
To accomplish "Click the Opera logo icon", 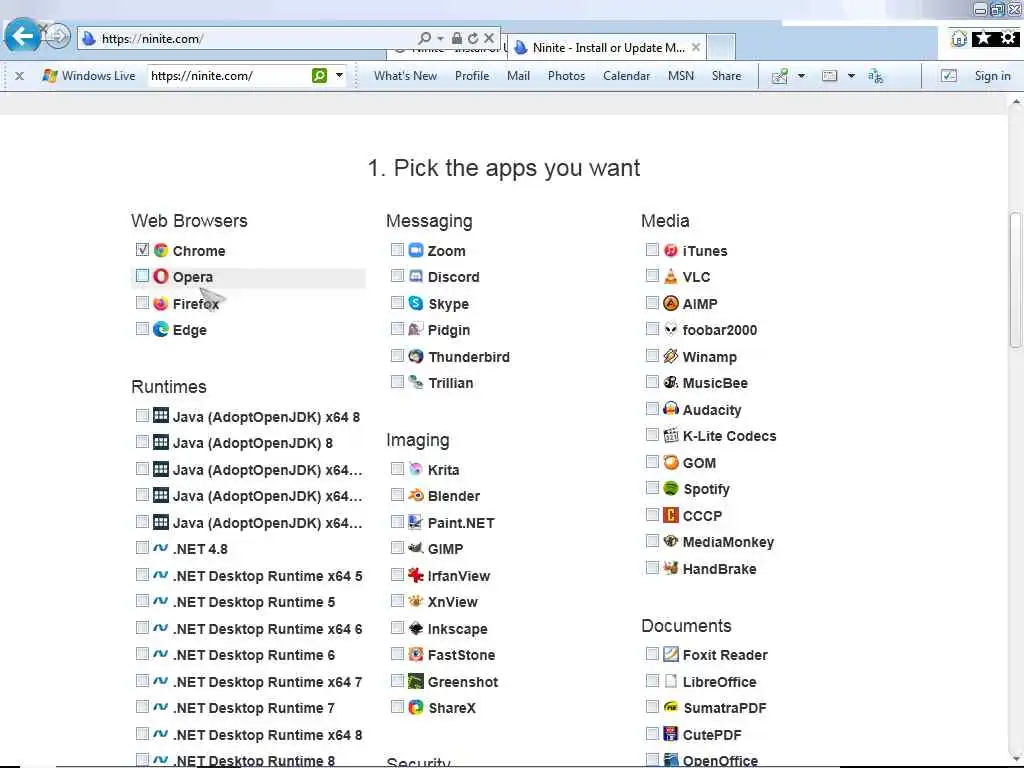I will (x=161, y=276).
